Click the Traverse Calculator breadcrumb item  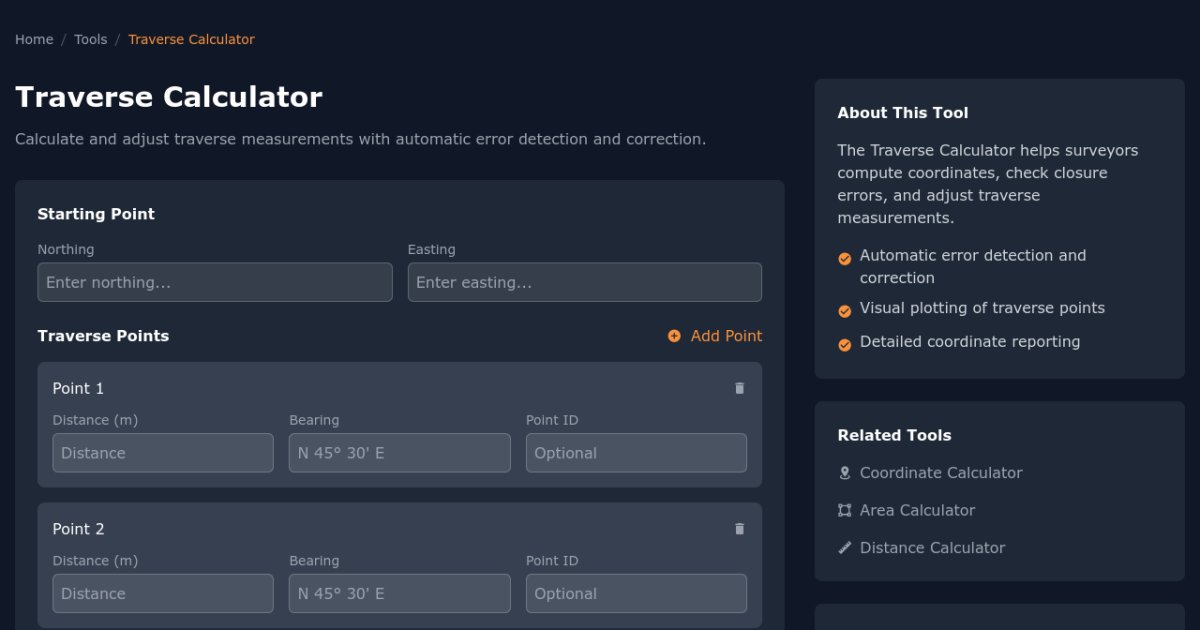tap(191, 40)
